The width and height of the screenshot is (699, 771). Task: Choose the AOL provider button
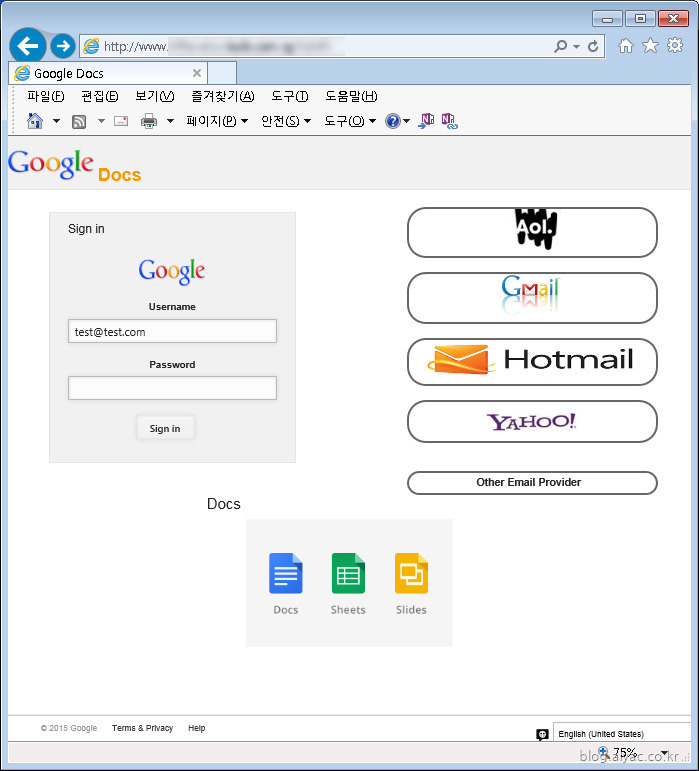click(x=532, y=232)
